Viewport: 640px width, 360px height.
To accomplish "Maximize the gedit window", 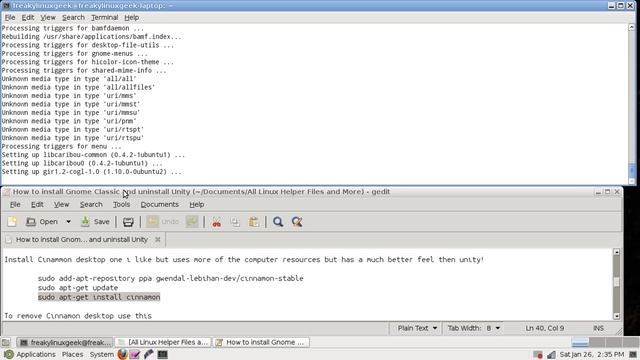I will (x=607, y=192).
